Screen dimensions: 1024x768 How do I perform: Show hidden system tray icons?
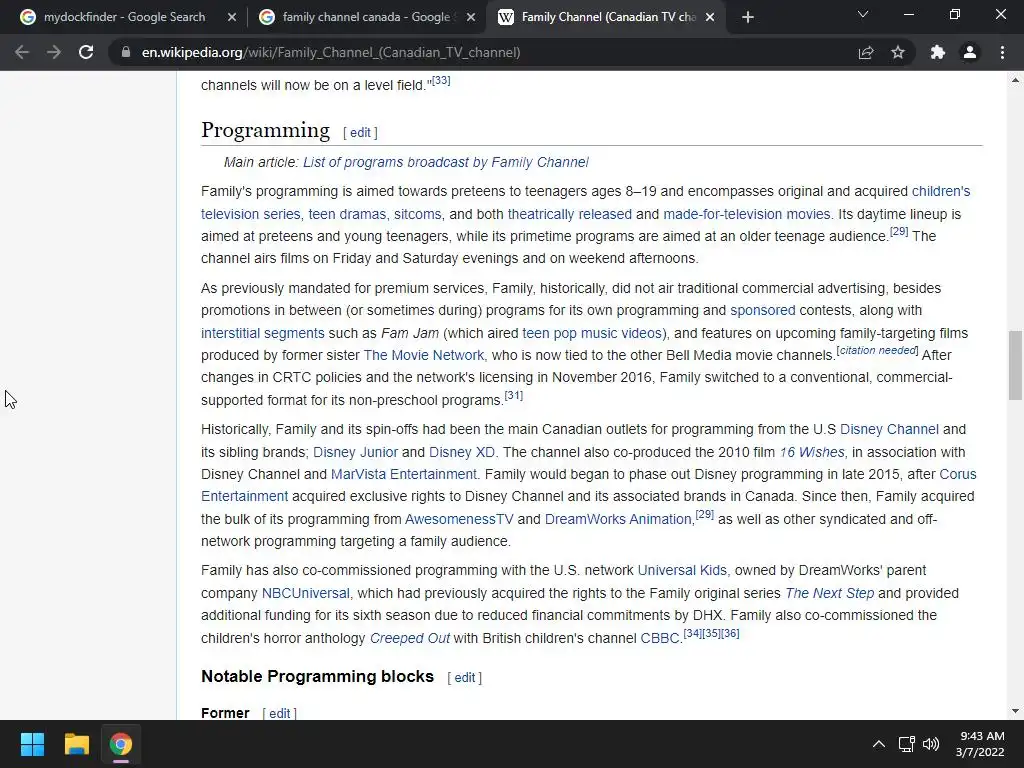pyautogui.click(x=879, y=744)
